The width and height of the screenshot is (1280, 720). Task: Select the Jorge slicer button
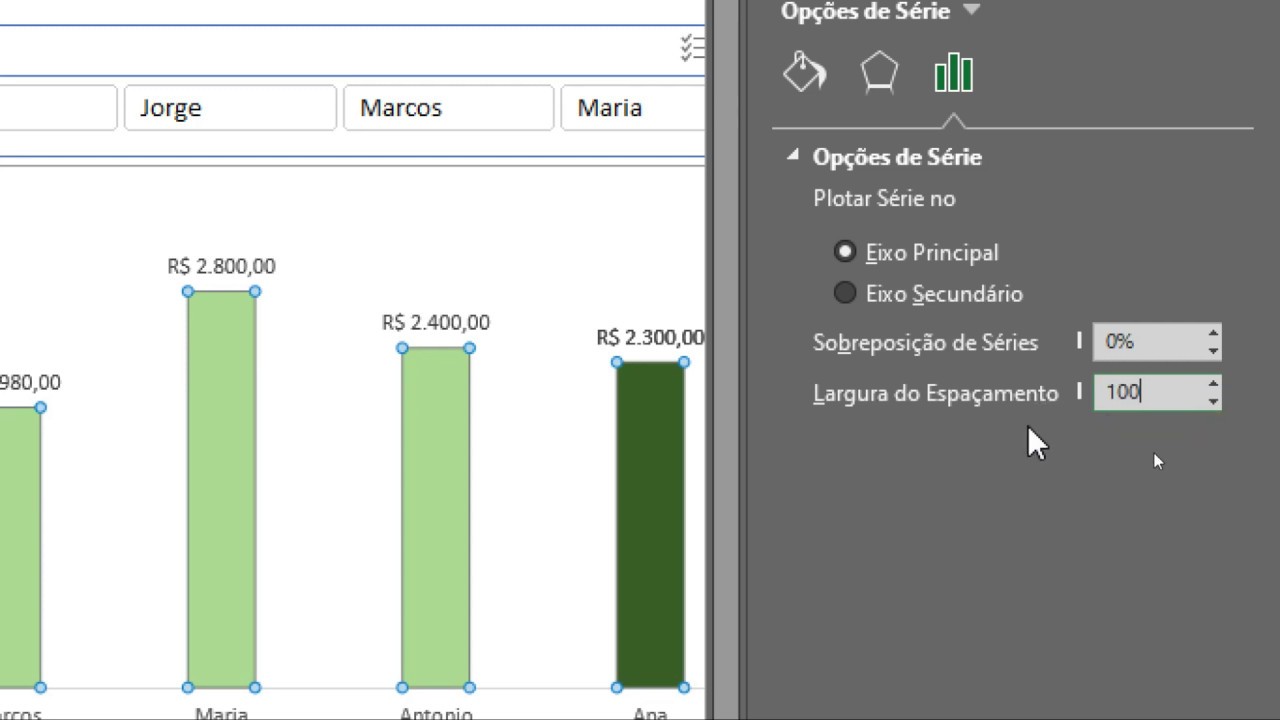(x=230, y=108)
